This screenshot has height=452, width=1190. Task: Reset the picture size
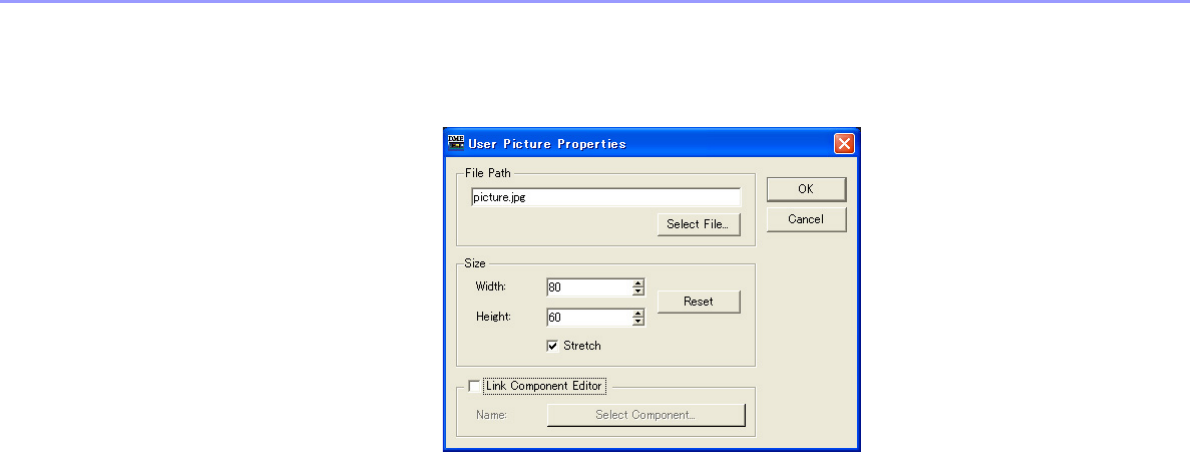pyautogui.click(x=698, y=302)
